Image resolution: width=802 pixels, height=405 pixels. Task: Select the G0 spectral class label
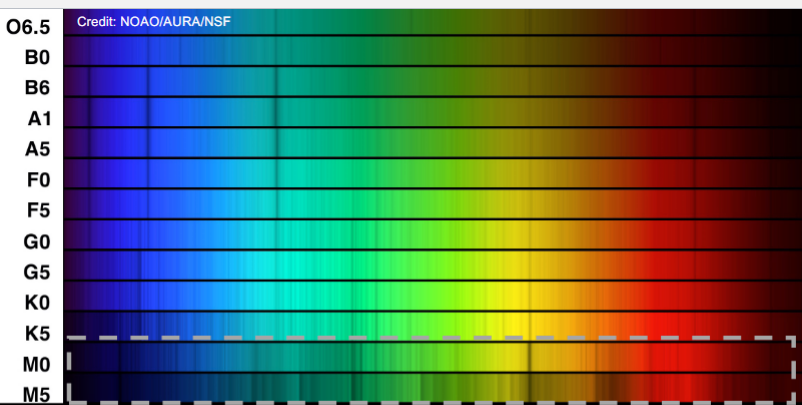click(x=37, y=241)
